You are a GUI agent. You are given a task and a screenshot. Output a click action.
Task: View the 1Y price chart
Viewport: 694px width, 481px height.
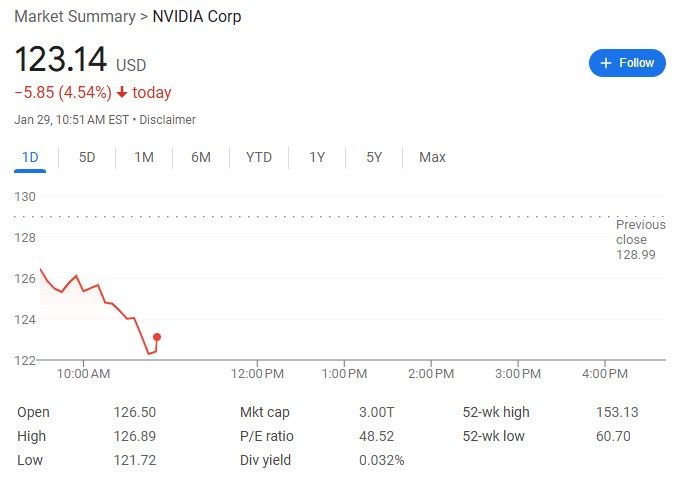click(317, 157)
